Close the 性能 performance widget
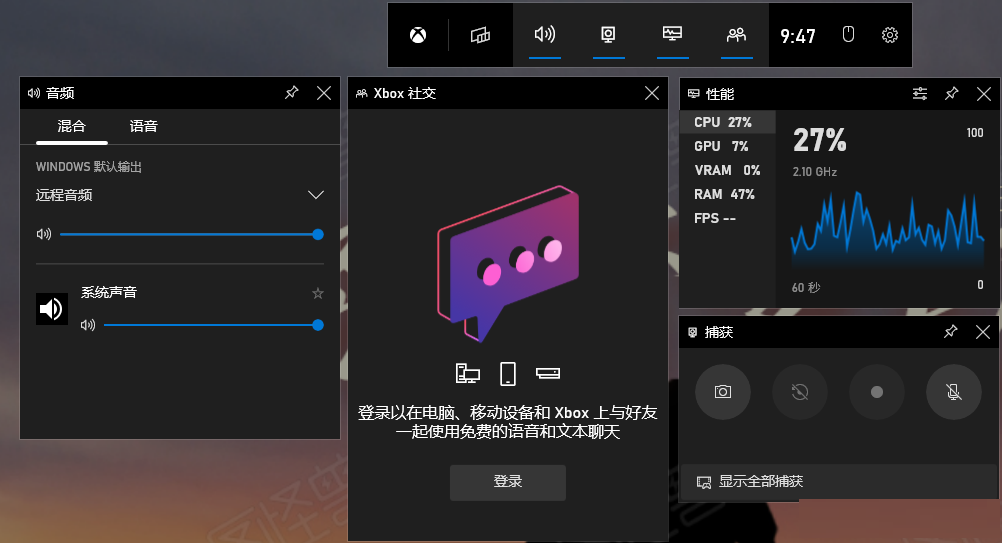This screenshot has width=1002, height=543. pyautogui.click(x=984, y=94)
